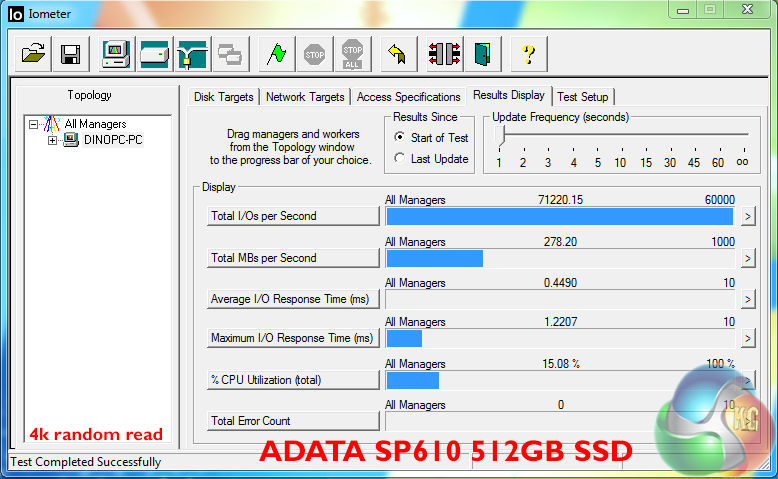Click Maximum I/O Response Time button
The height and width of the screenshot is (479, 778).
pos(293,339)
